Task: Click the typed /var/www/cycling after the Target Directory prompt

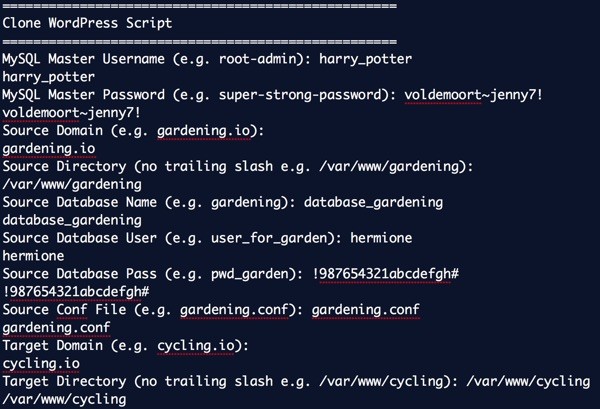Action: [x=528, y=381]
